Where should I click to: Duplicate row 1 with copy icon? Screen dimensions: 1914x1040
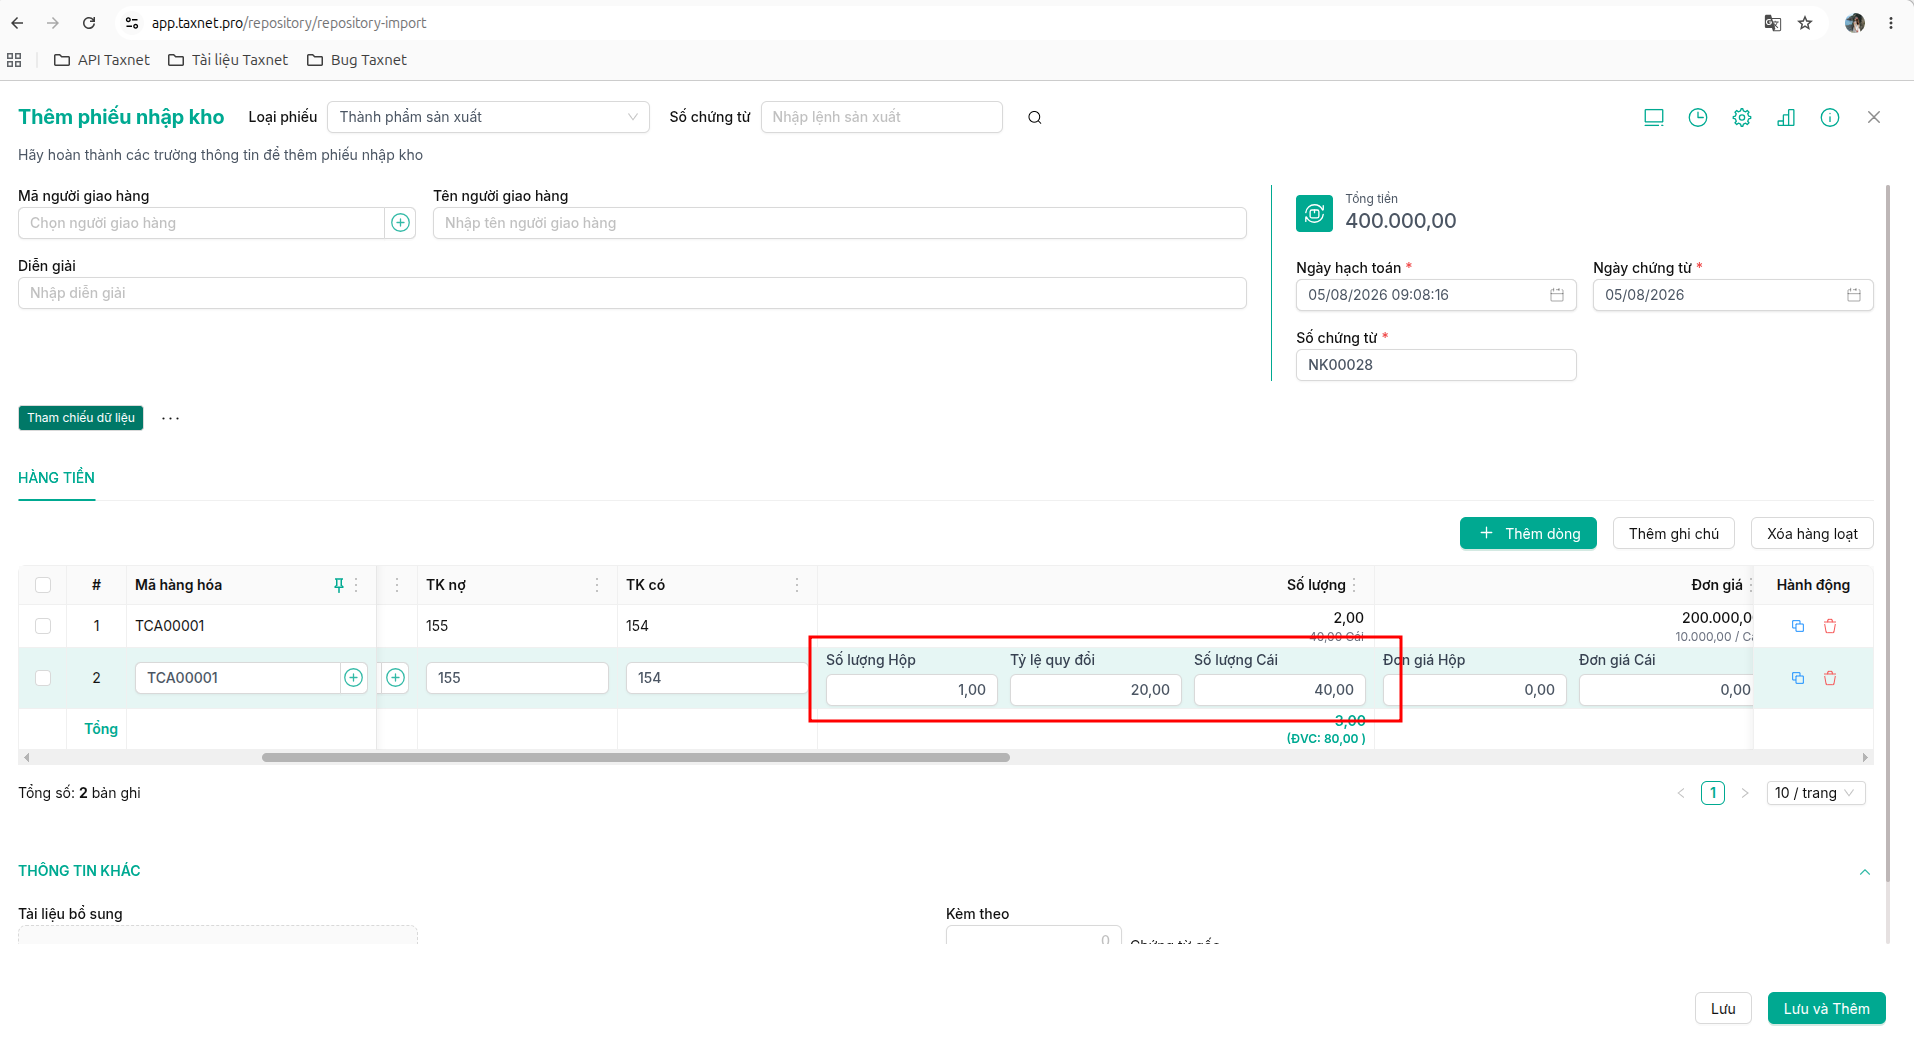coord(1798,626)
